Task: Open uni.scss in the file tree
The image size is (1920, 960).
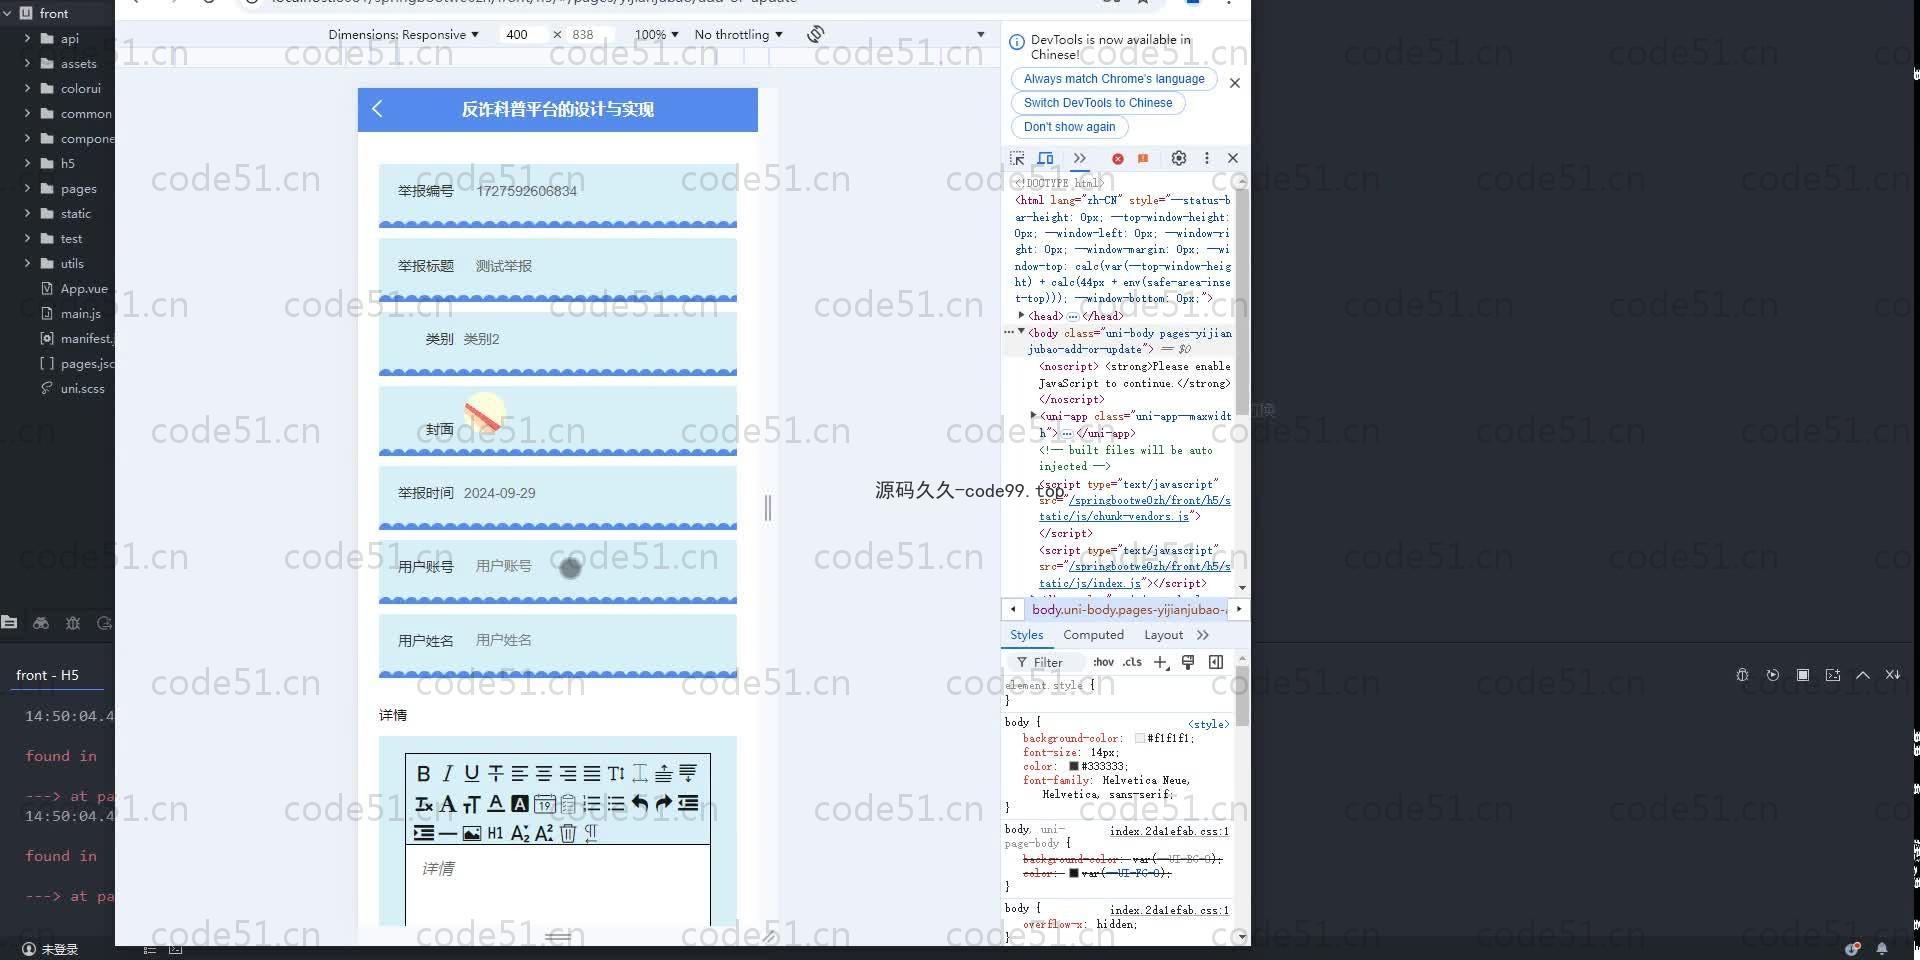Action: tap(82, 388)
